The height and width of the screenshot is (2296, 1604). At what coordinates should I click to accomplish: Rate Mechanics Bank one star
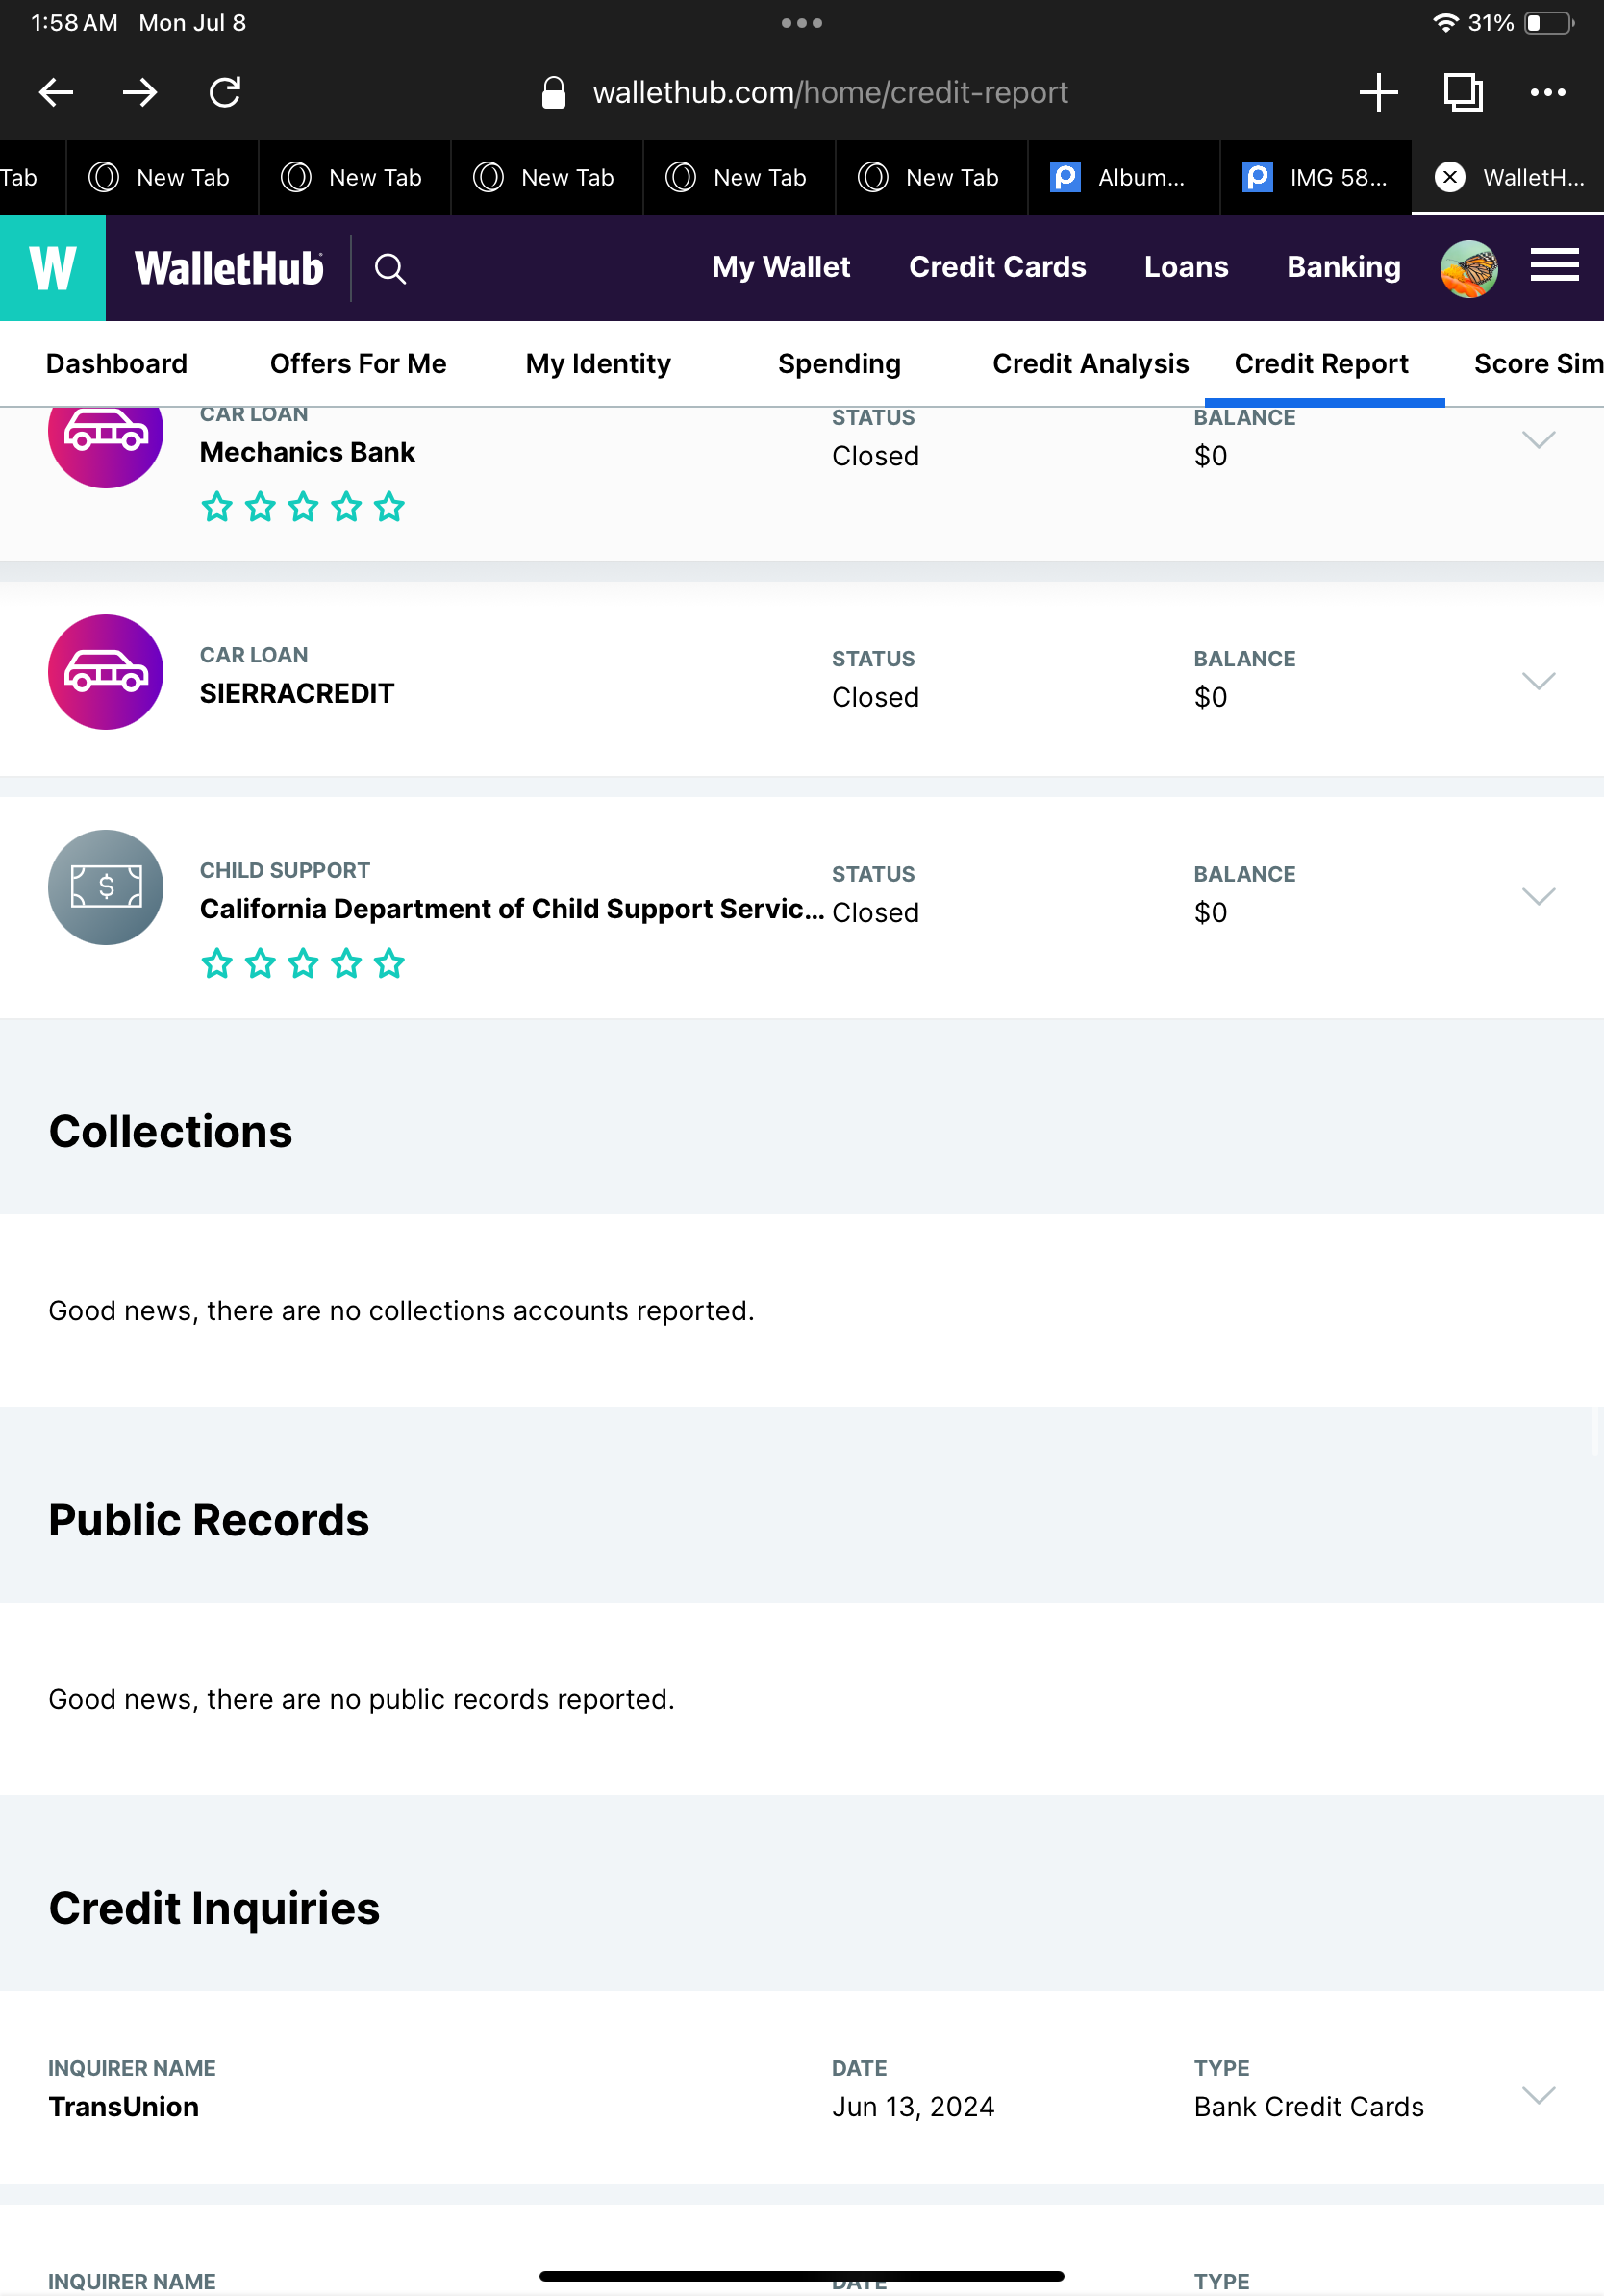[x=217, y=507]
